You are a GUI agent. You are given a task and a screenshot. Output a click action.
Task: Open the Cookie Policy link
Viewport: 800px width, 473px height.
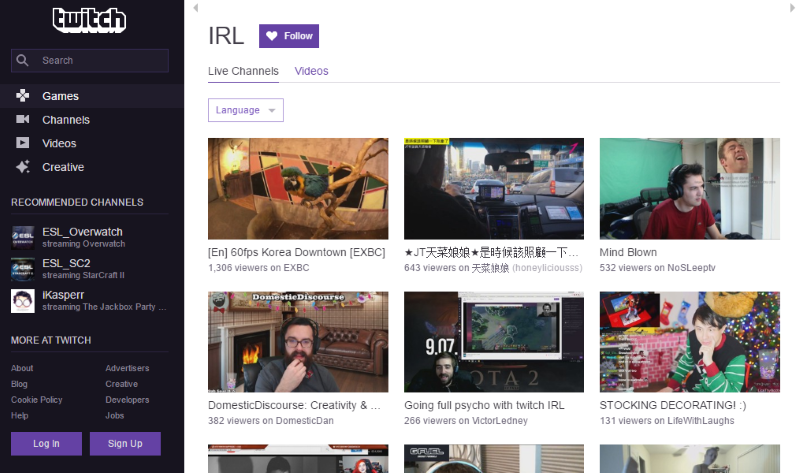(x=37, y=400)
